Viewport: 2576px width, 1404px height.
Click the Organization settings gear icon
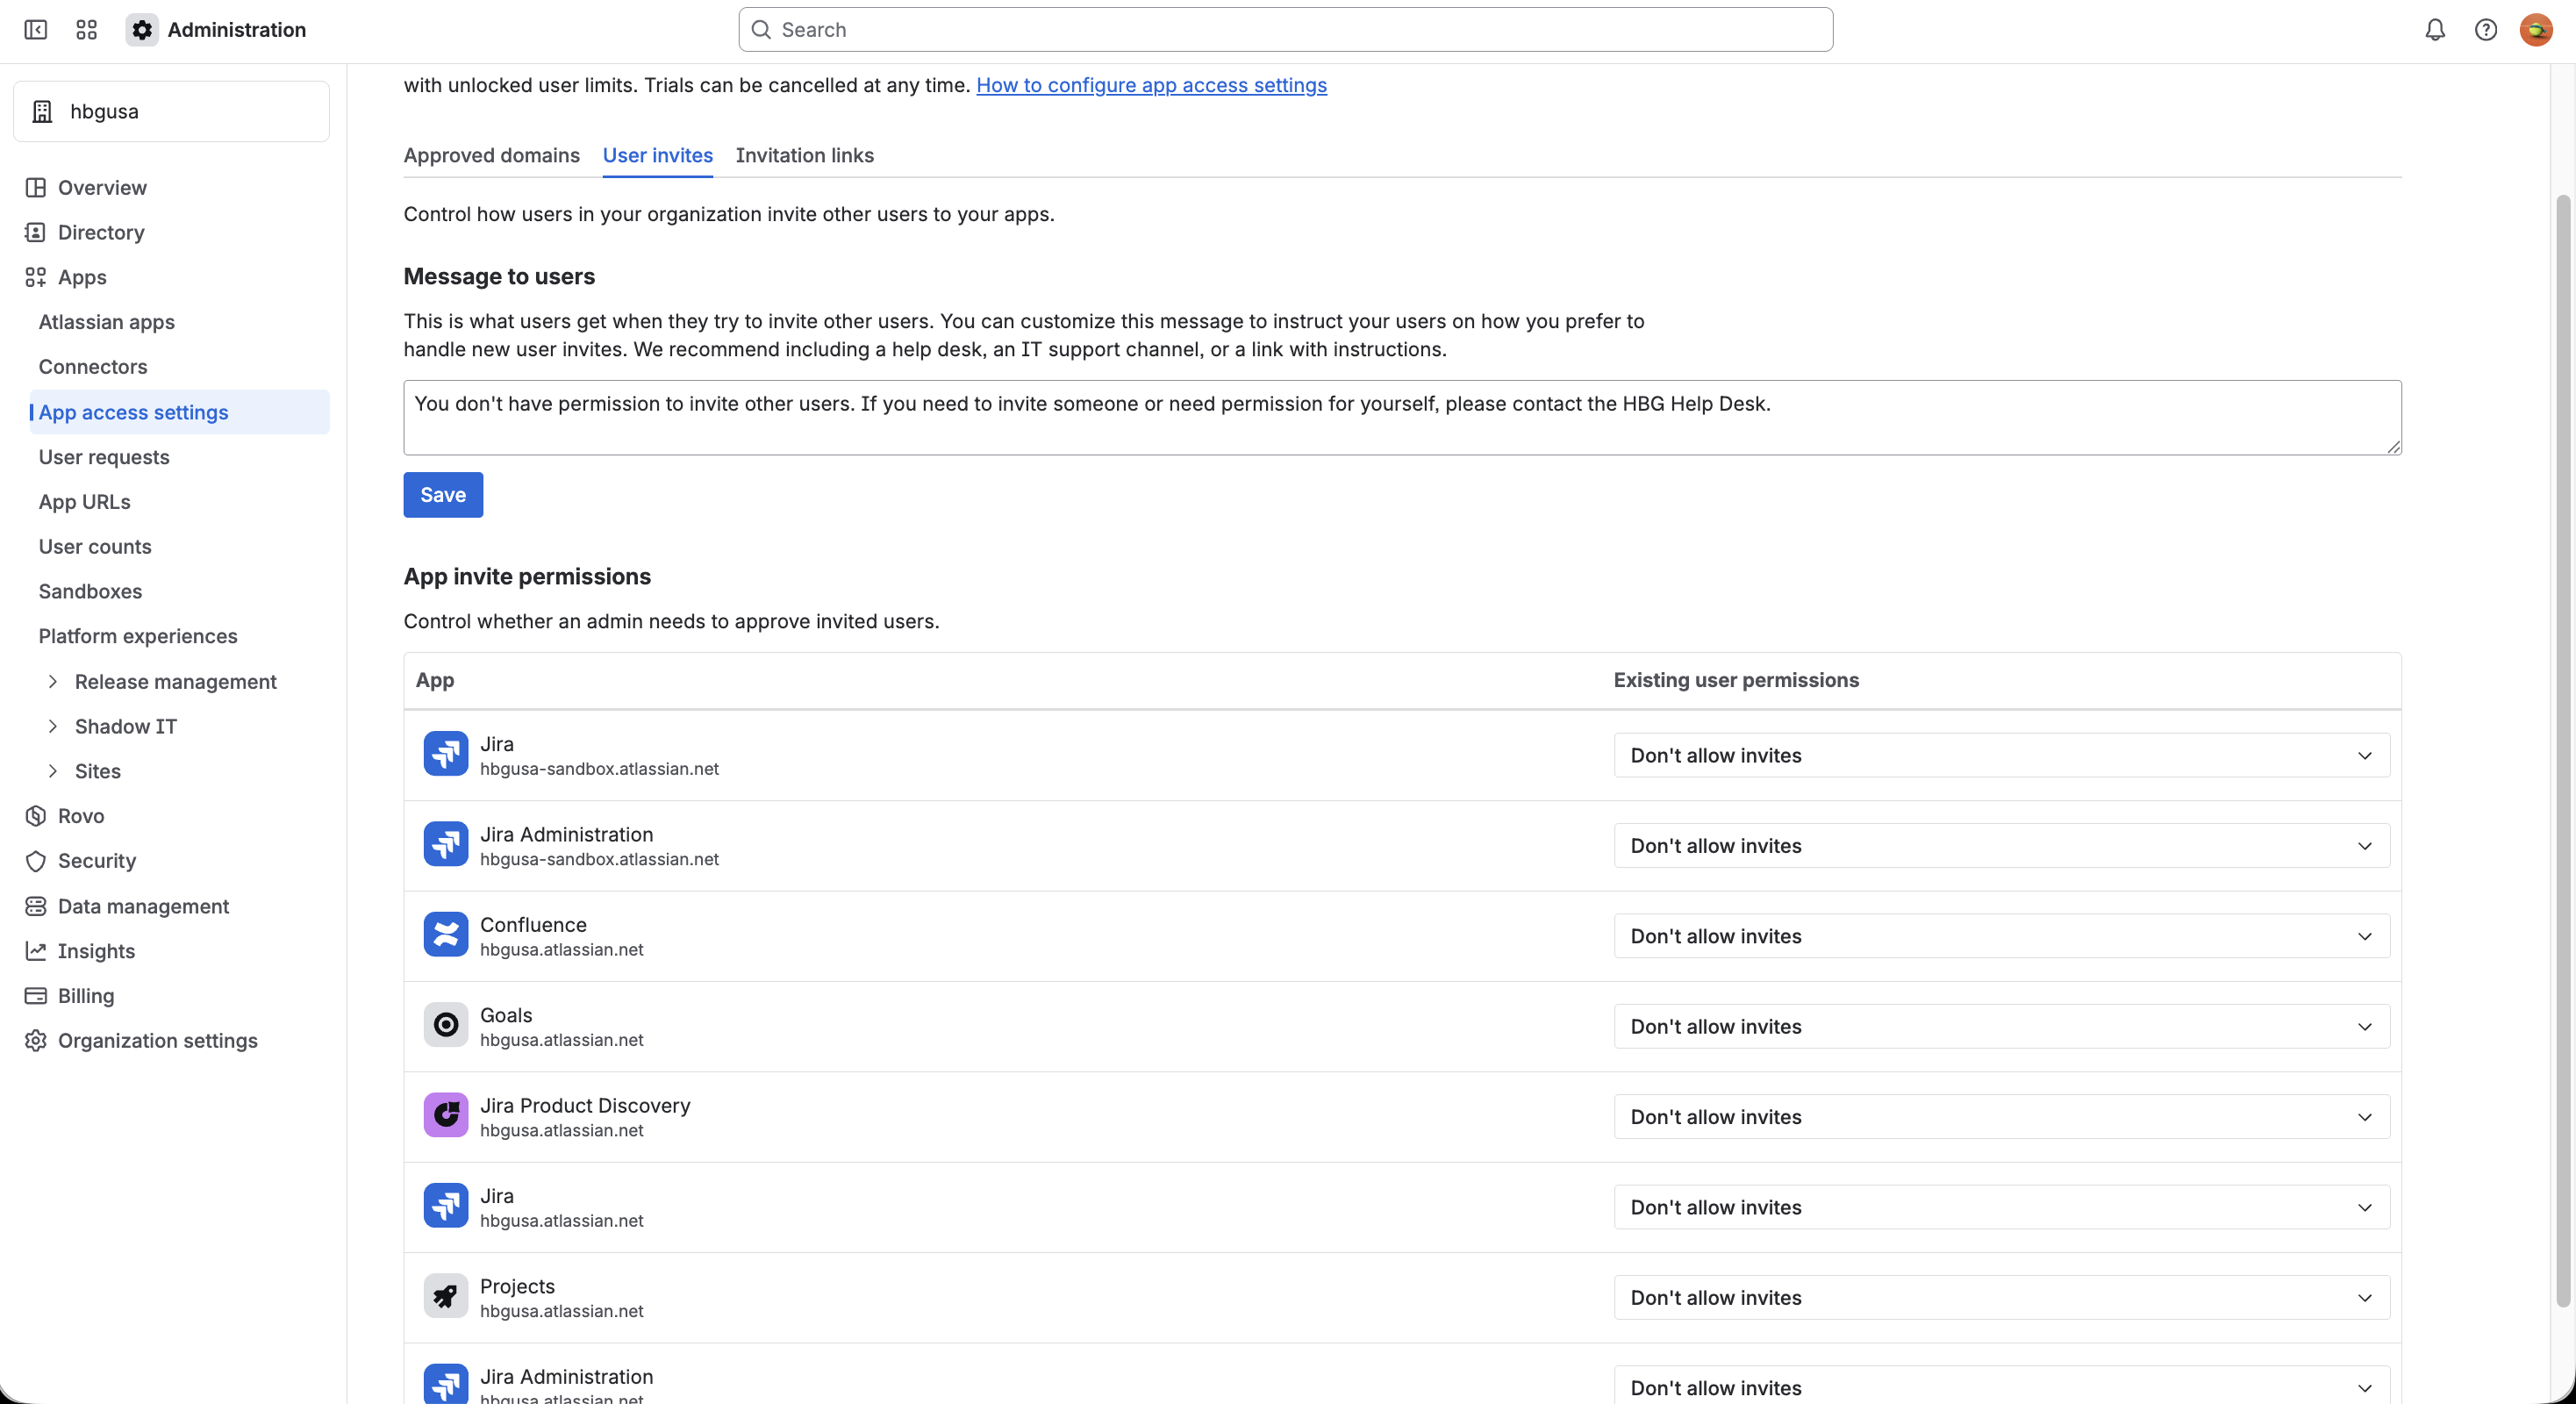click(x=36, y=1040)
